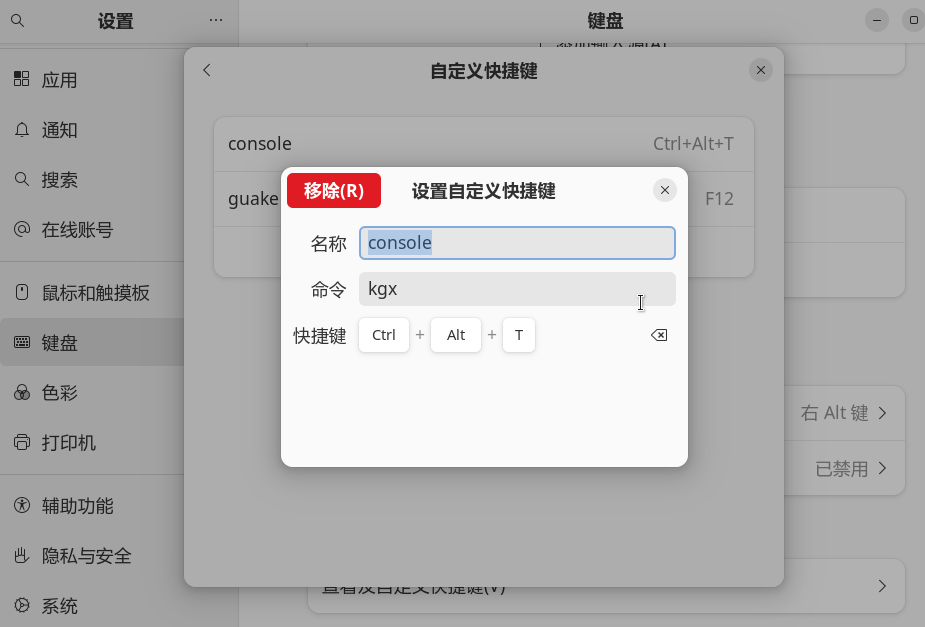The width and height of the screenshot is (925, 627).
Task: Open 鼠标和触摸板 settings
Action: point(95,293)
